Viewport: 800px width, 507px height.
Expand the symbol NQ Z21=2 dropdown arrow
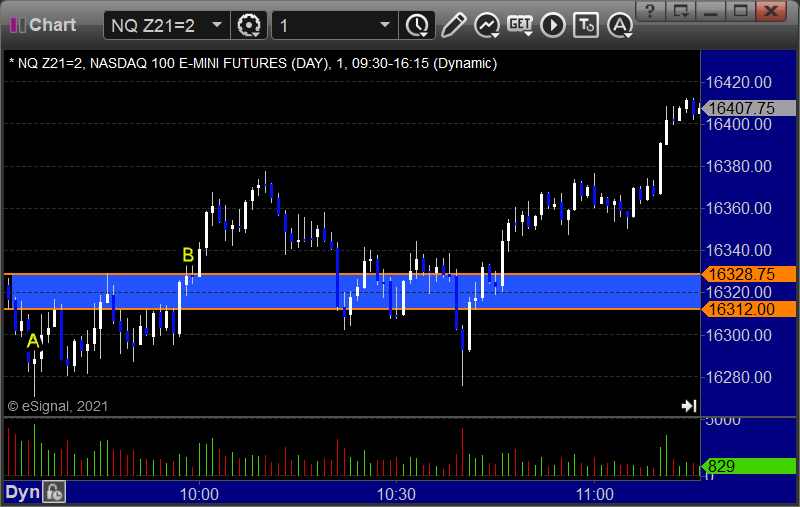coord(217,24)
